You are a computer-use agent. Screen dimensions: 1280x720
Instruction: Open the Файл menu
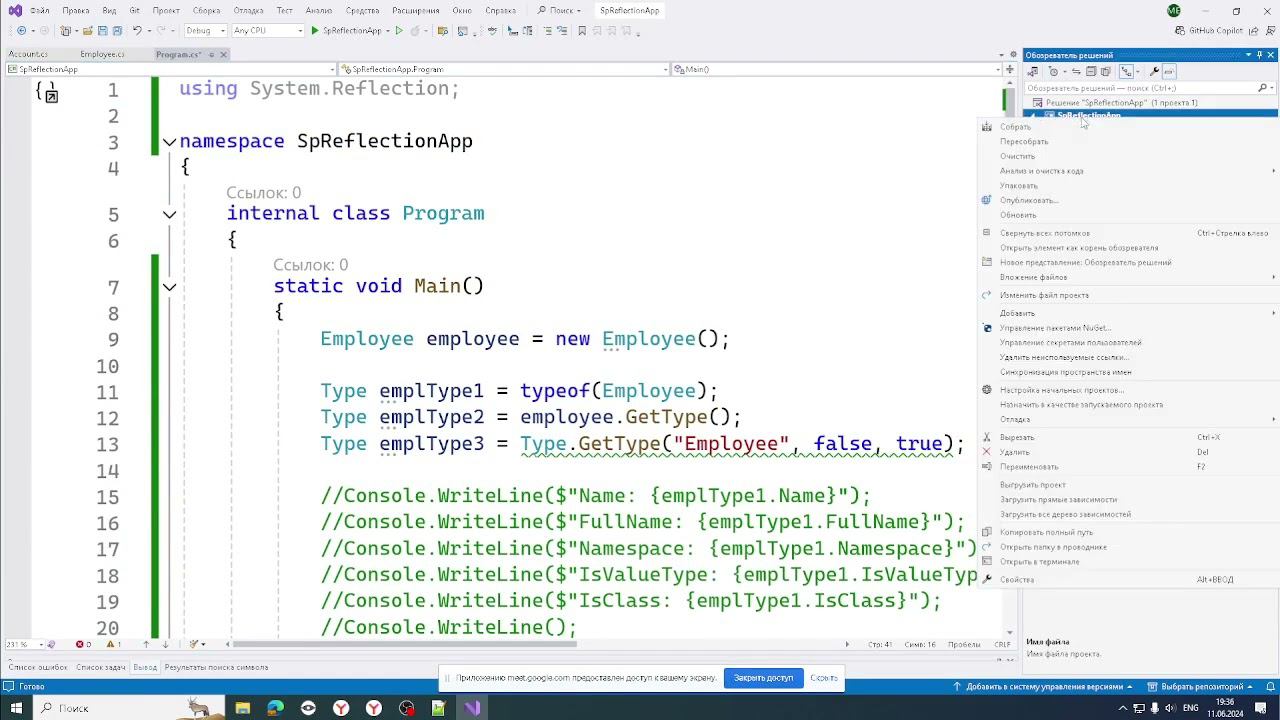point(39,10)
